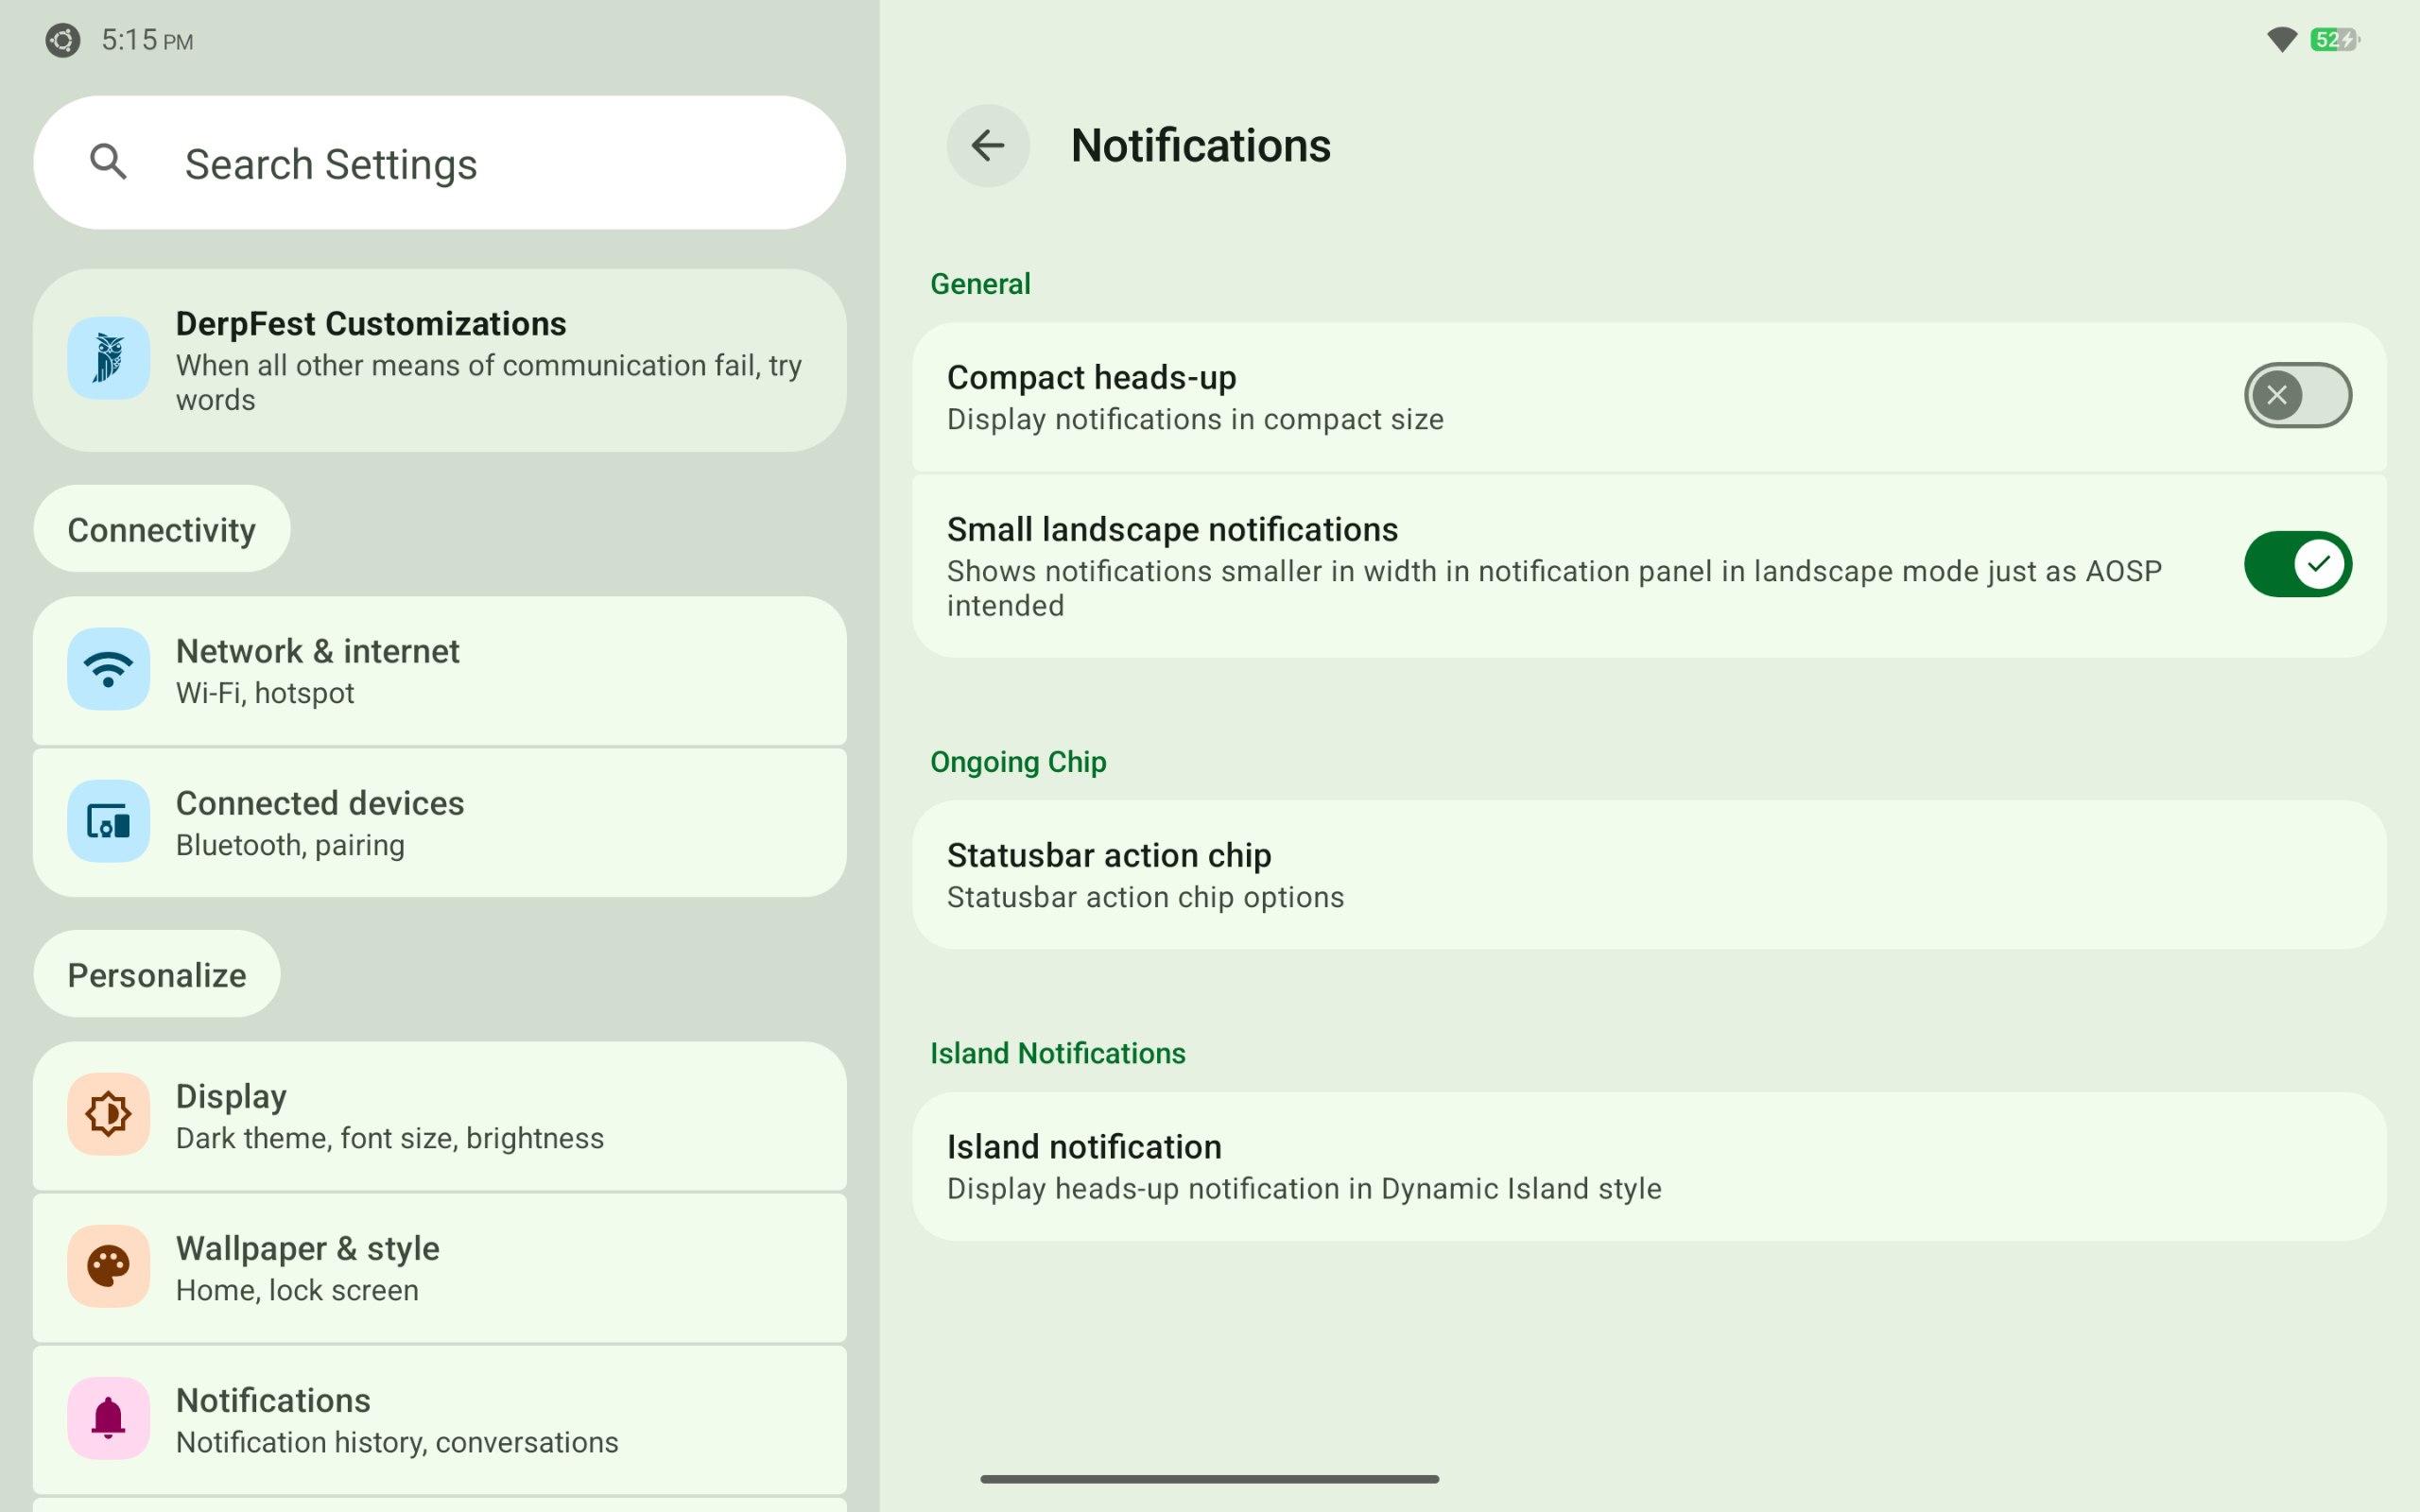Open Statusbar action chip options

tap(1648, 875)
